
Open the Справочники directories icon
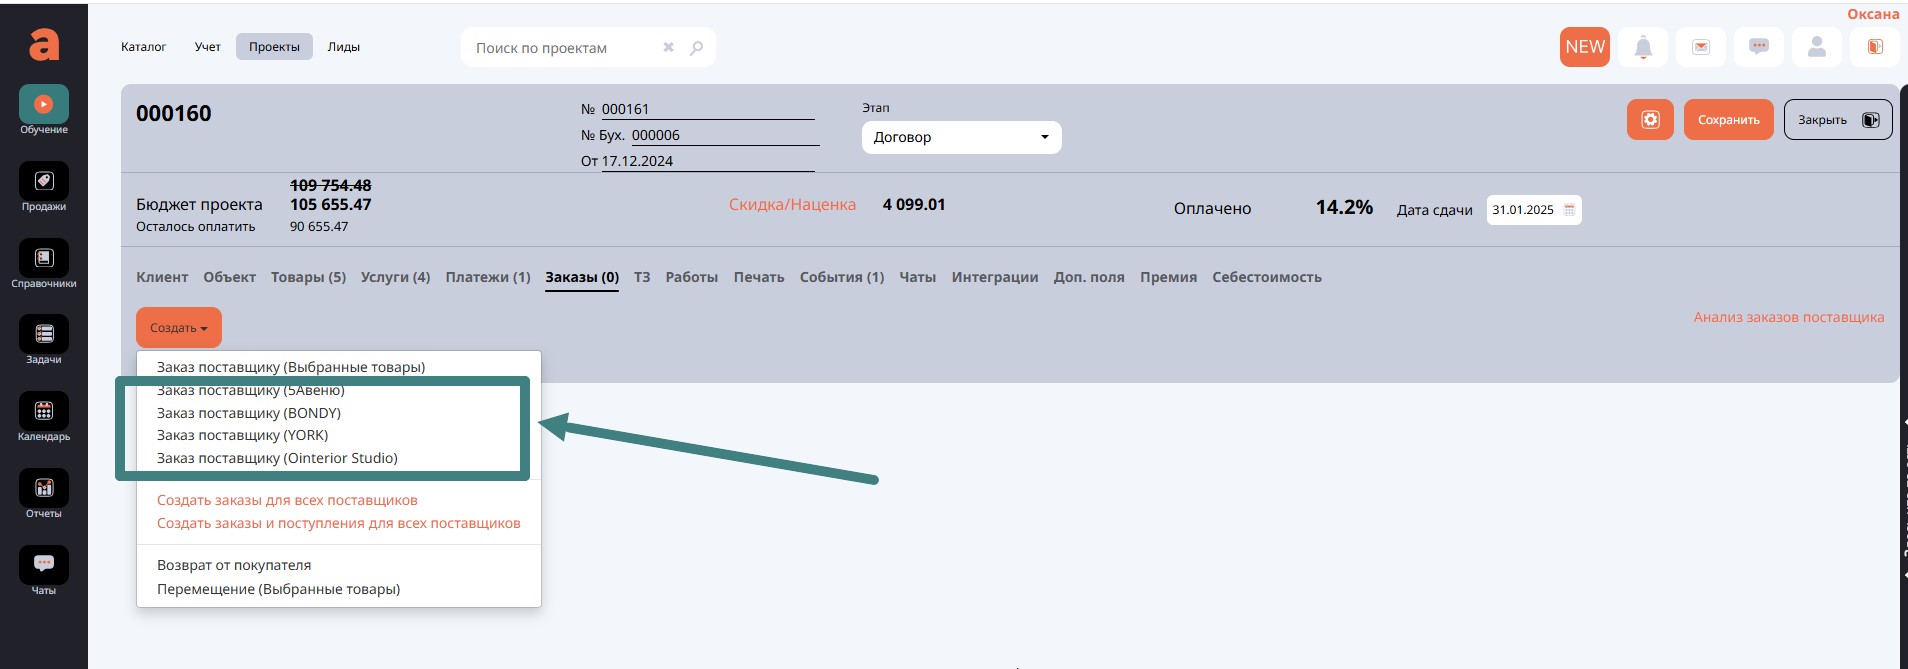click(44, 259)
